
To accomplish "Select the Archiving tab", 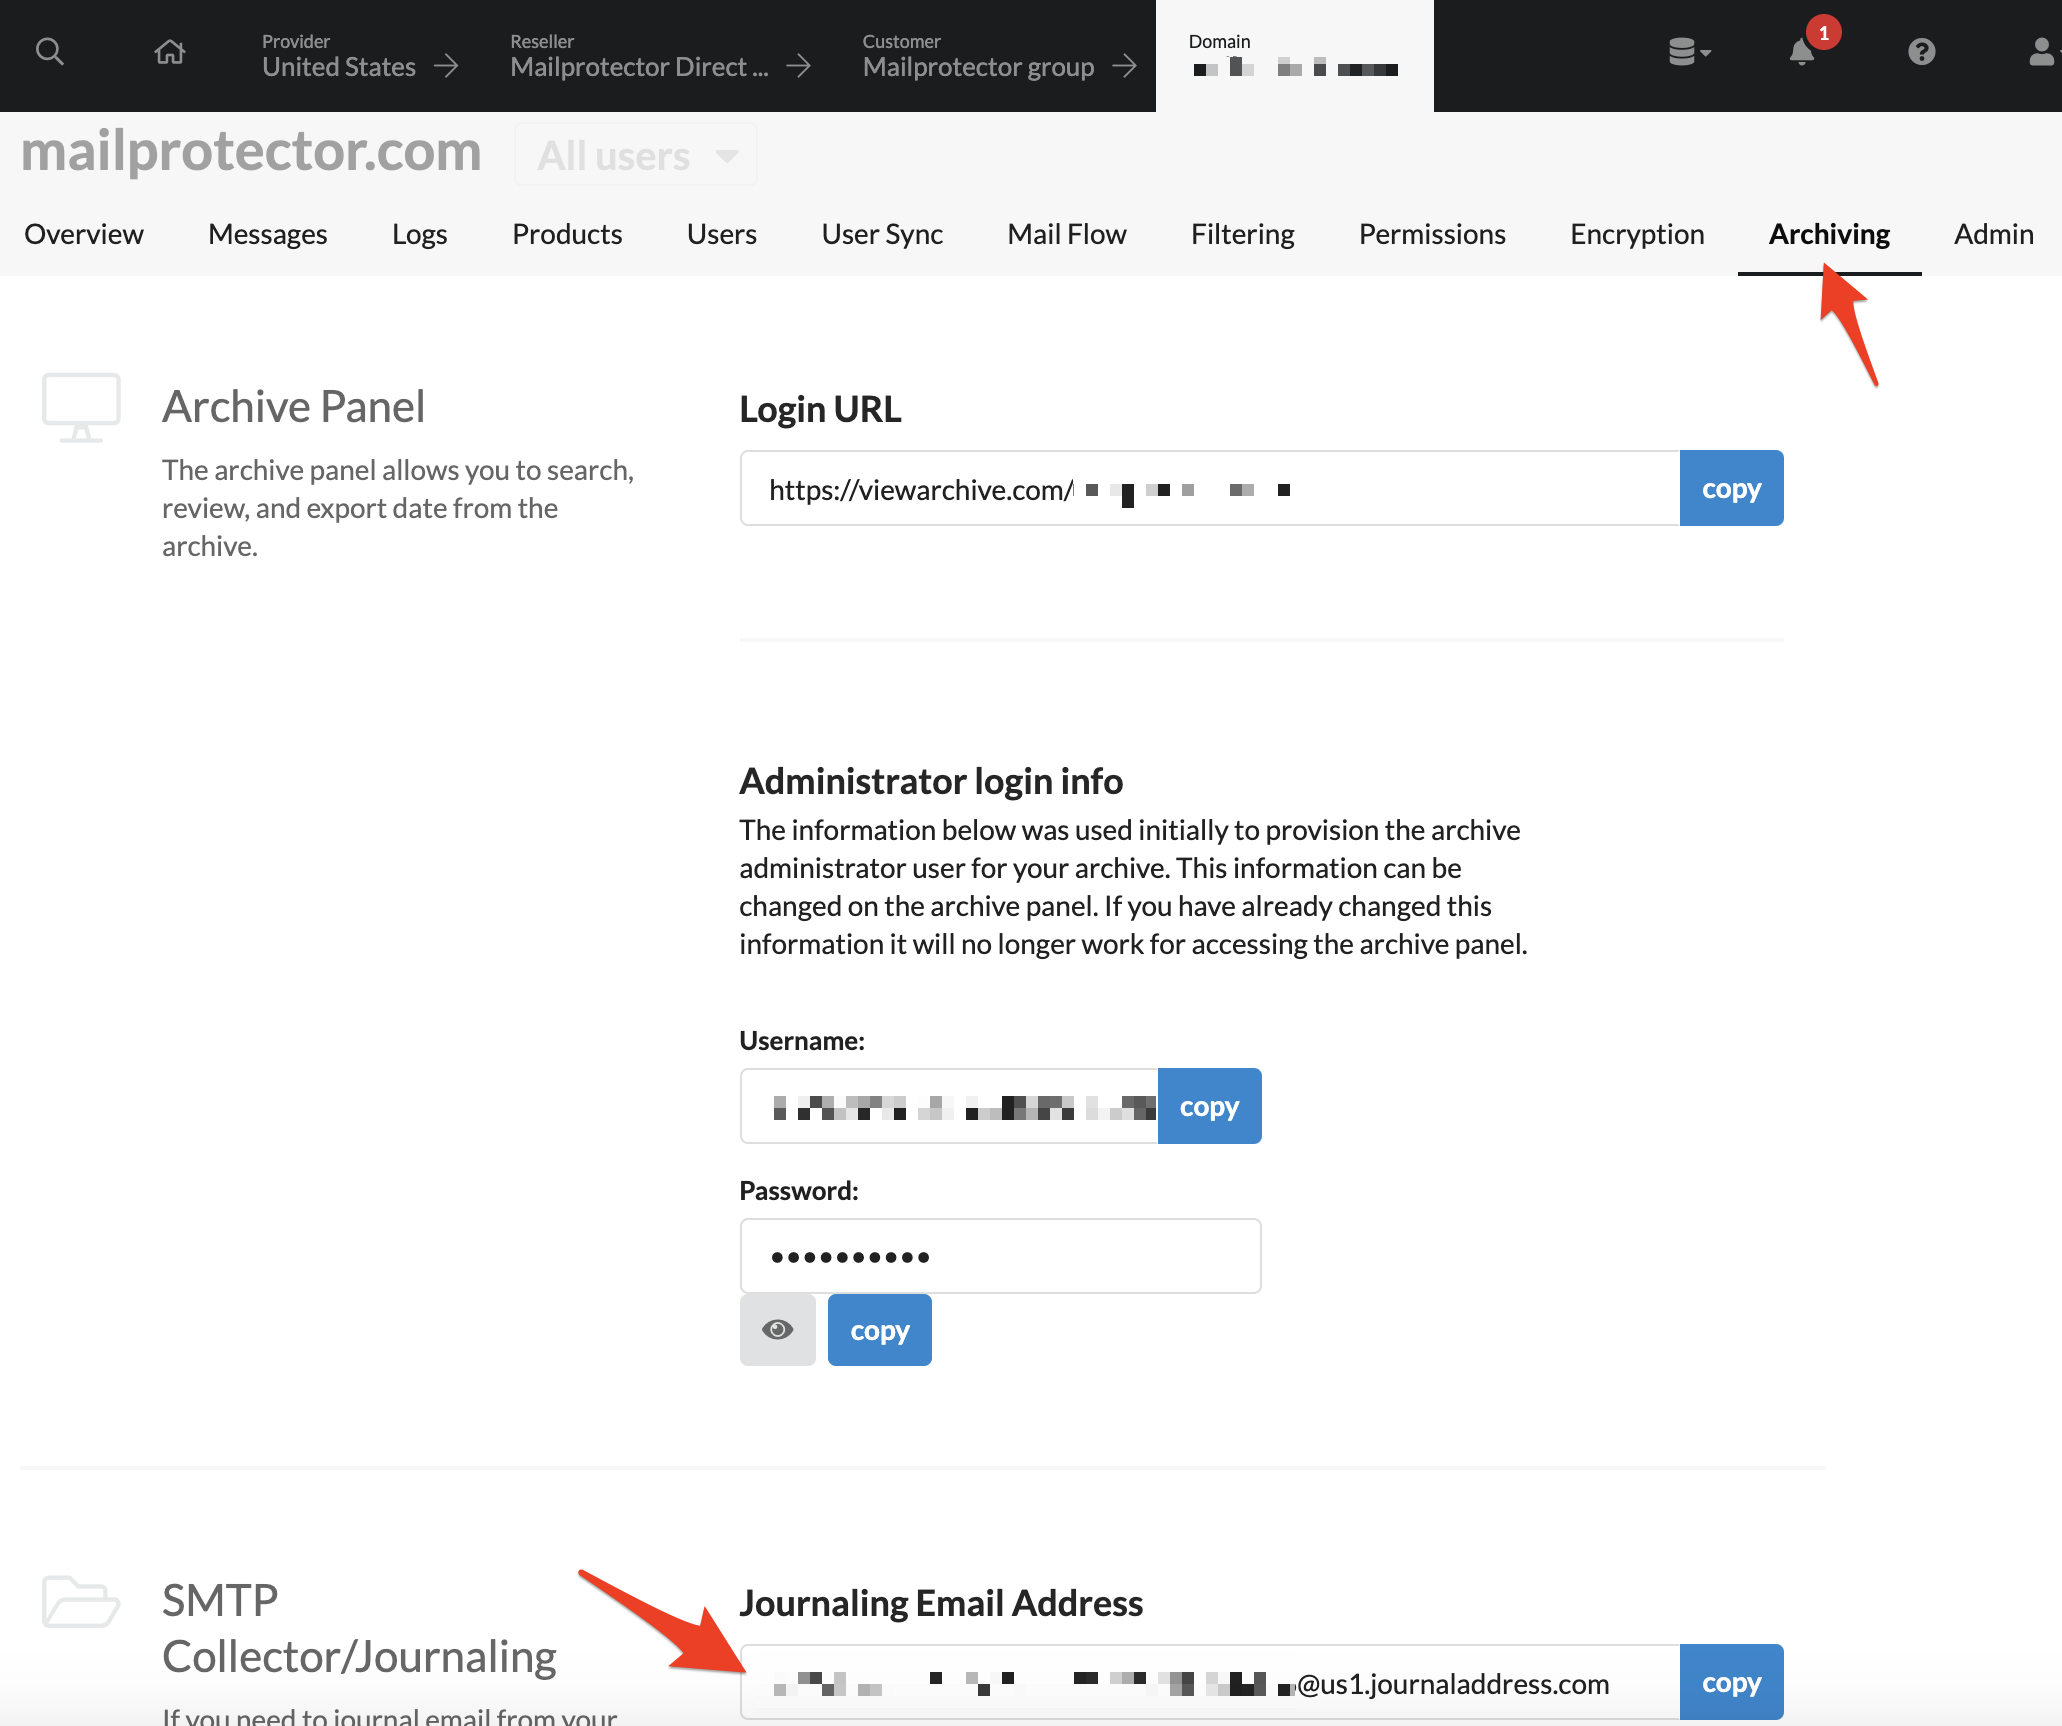I will coord(1829,234).
